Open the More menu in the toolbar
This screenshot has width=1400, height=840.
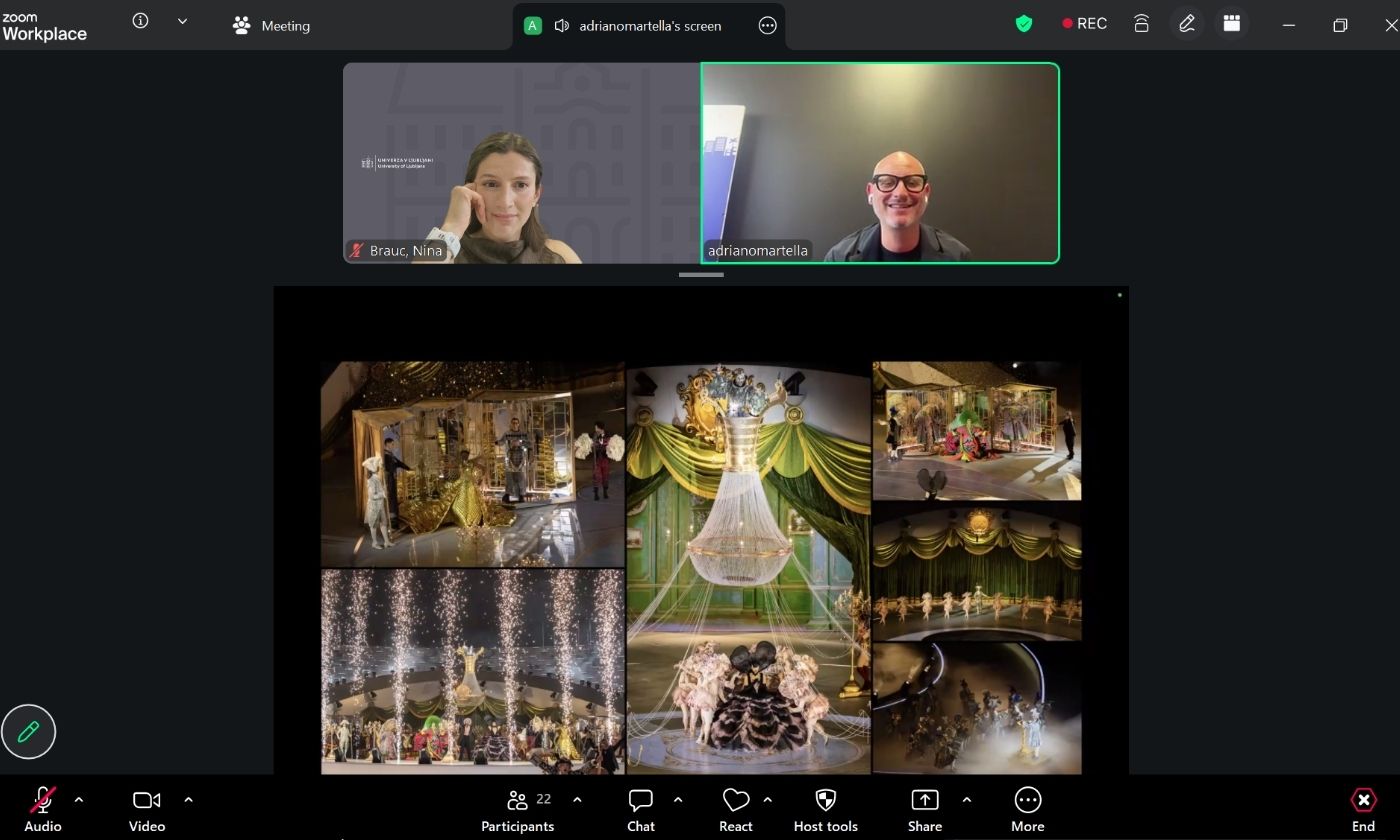[x=1028, y=810]
